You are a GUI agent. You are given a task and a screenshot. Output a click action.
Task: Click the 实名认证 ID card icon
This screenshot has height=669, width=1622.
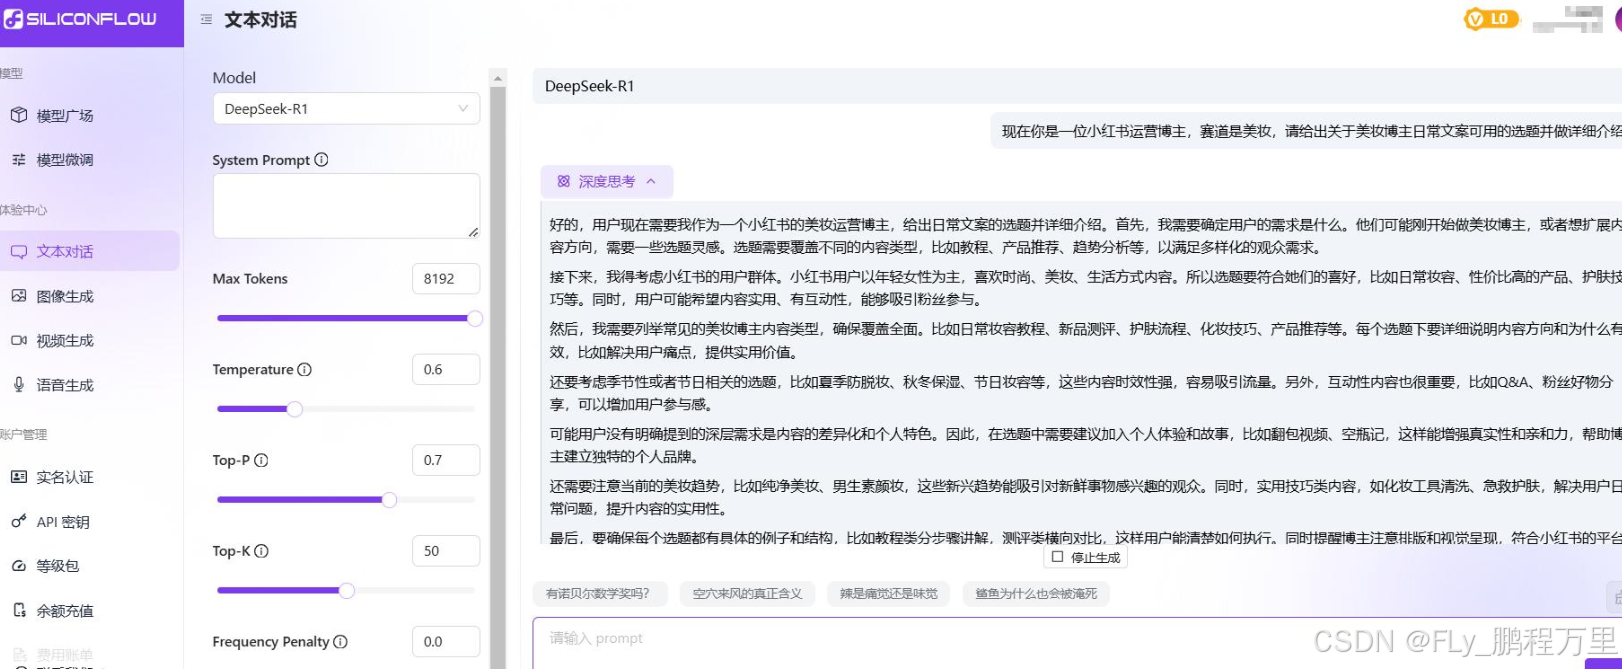pos(19,477)
